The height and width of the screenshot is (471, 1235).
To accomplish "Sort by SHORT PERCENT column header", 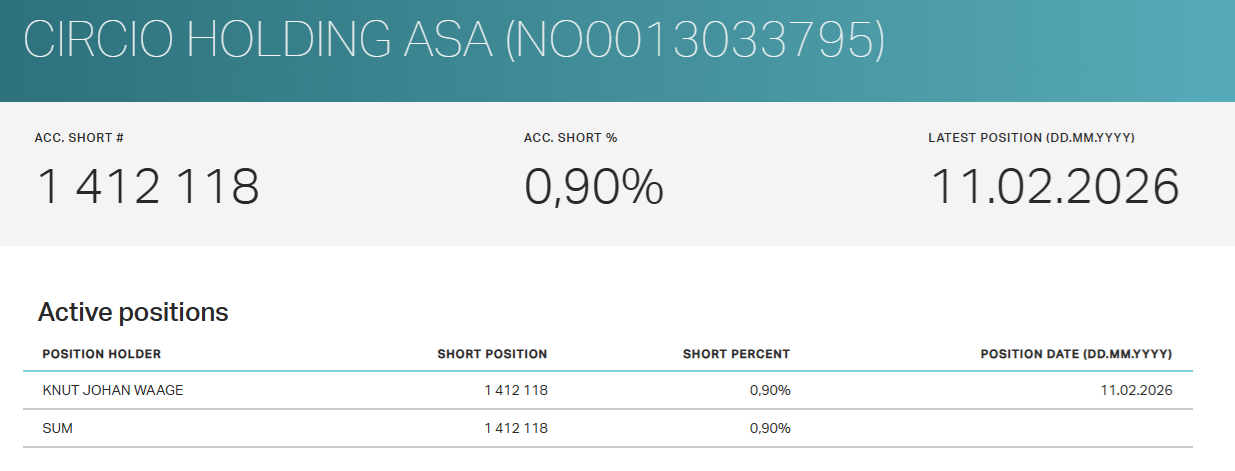I will tap(736, 354).
